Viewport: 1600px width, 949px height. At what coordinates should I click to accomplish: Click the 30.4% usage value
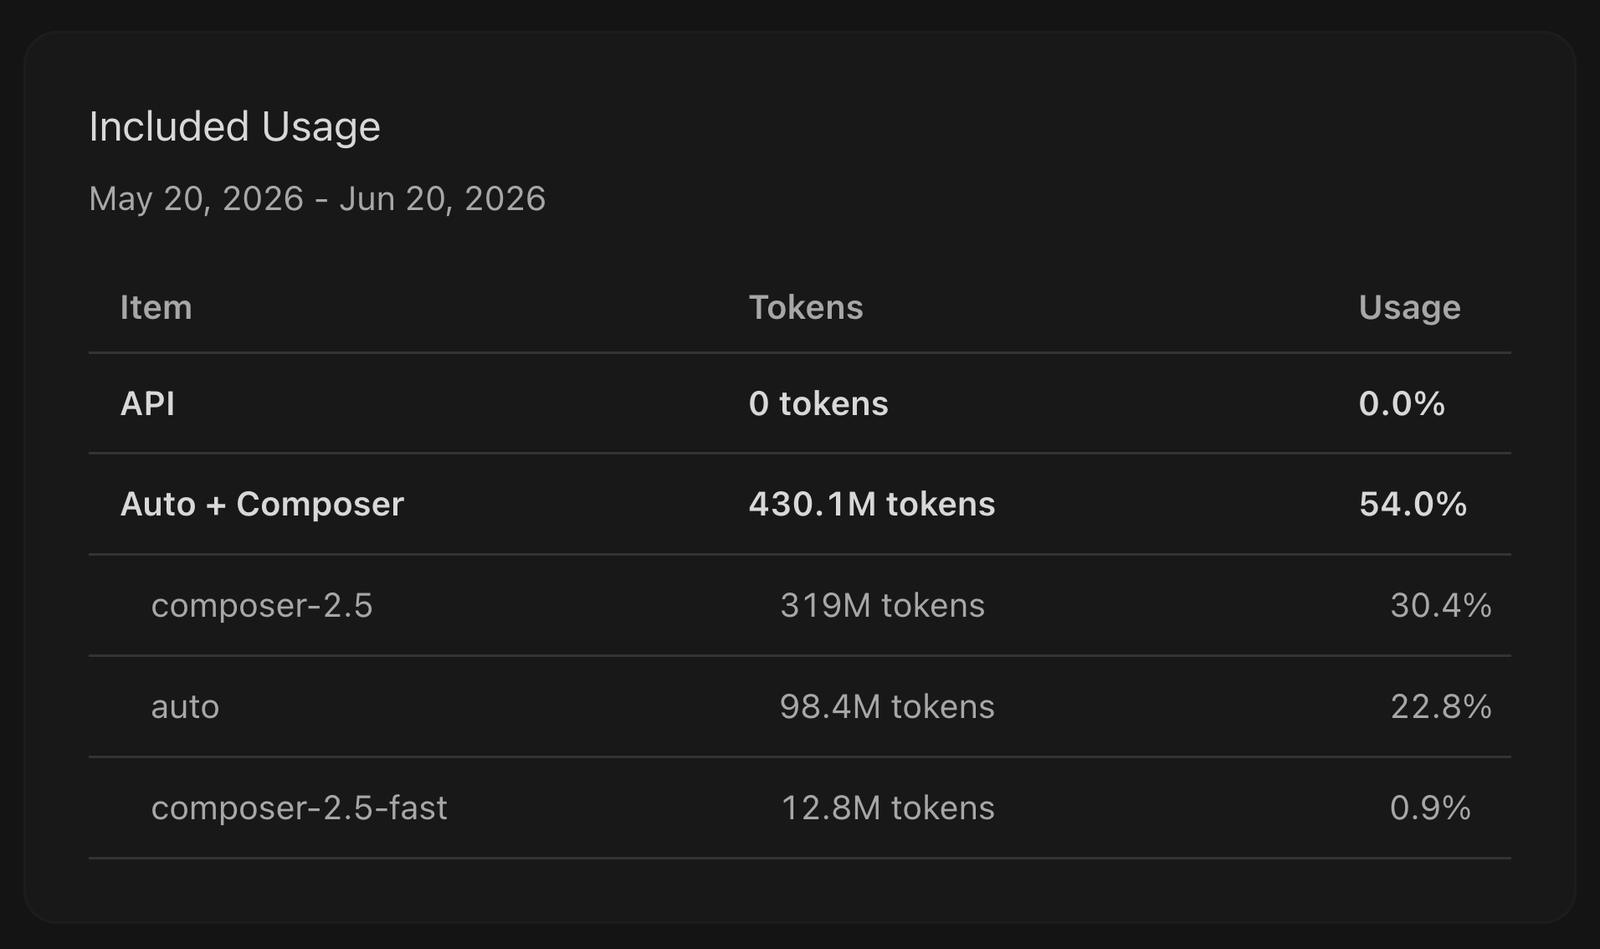tap(1440, 605)
